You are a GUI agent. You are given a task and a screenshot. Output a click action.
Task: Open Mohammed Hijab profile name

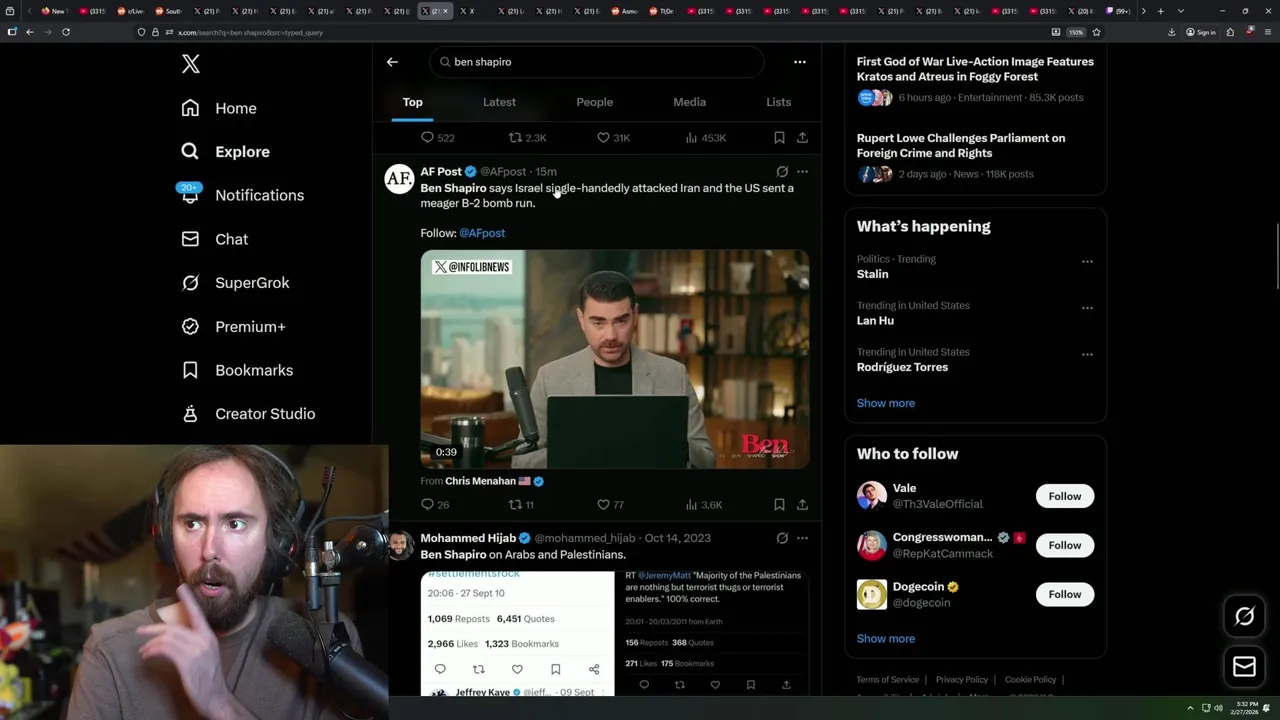coord(468,538)
